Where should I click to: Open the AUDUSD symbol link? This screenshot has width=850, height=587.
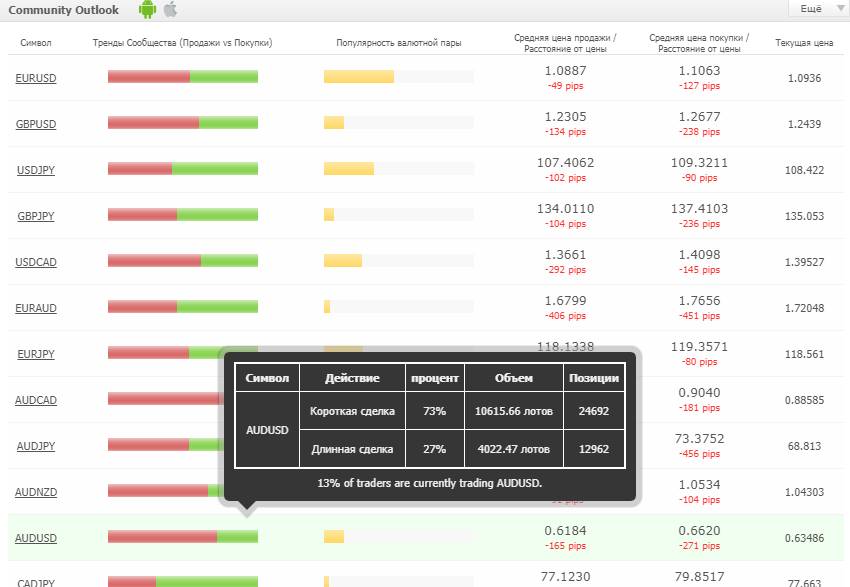[x=36, y=538]
